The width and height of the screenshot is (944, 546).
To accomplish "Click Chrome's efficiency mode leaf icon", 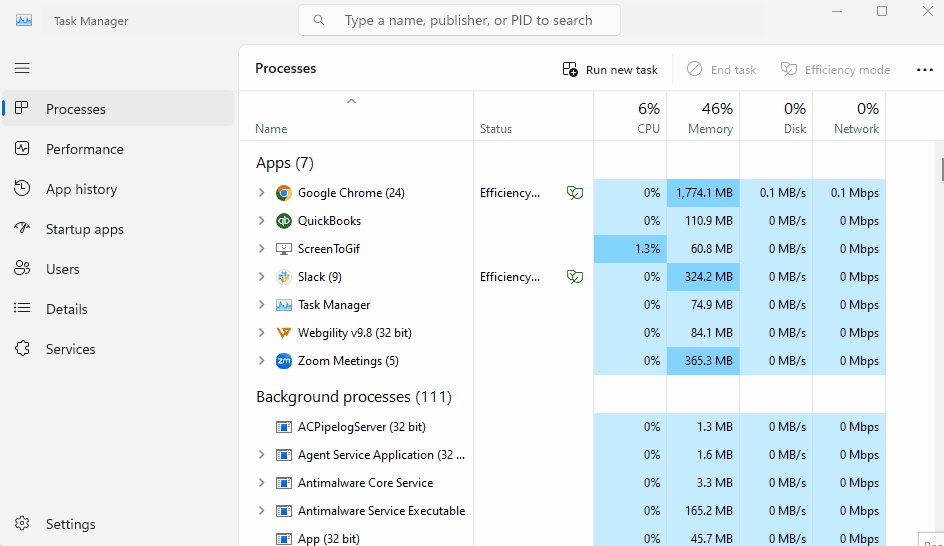I will pyautogui.click(x=575, y=193).
